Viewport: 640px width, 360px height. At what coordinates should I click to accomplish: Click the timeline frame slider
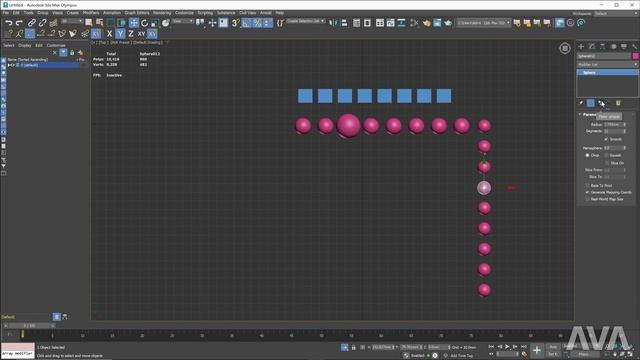coord(30,326)
